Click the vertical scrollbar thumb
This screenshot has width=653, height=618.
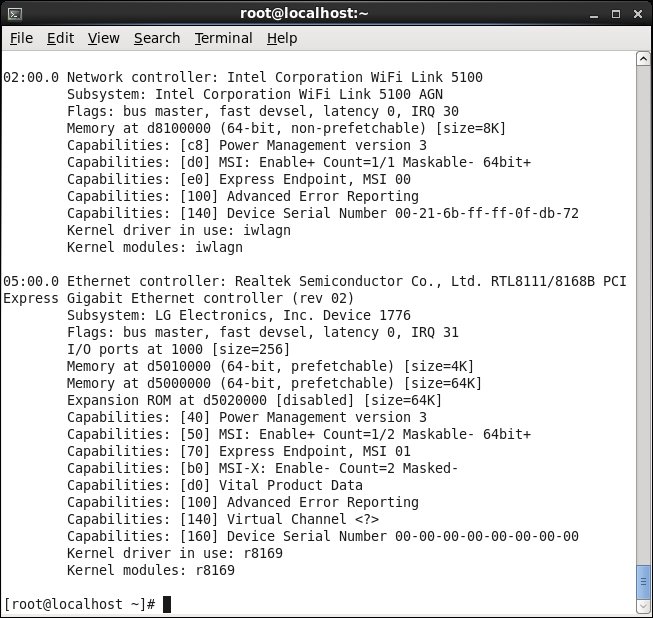(643, 581)
